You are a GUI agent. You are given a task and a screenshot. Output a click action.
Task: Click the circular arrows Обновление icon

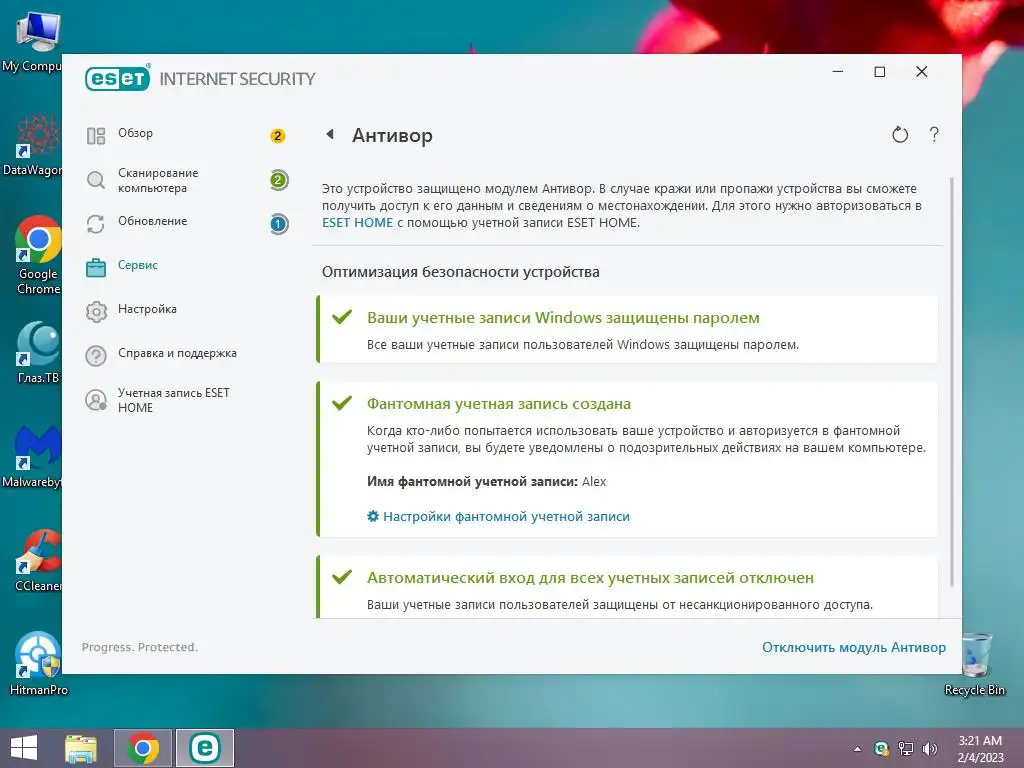[x=96, y=224]
